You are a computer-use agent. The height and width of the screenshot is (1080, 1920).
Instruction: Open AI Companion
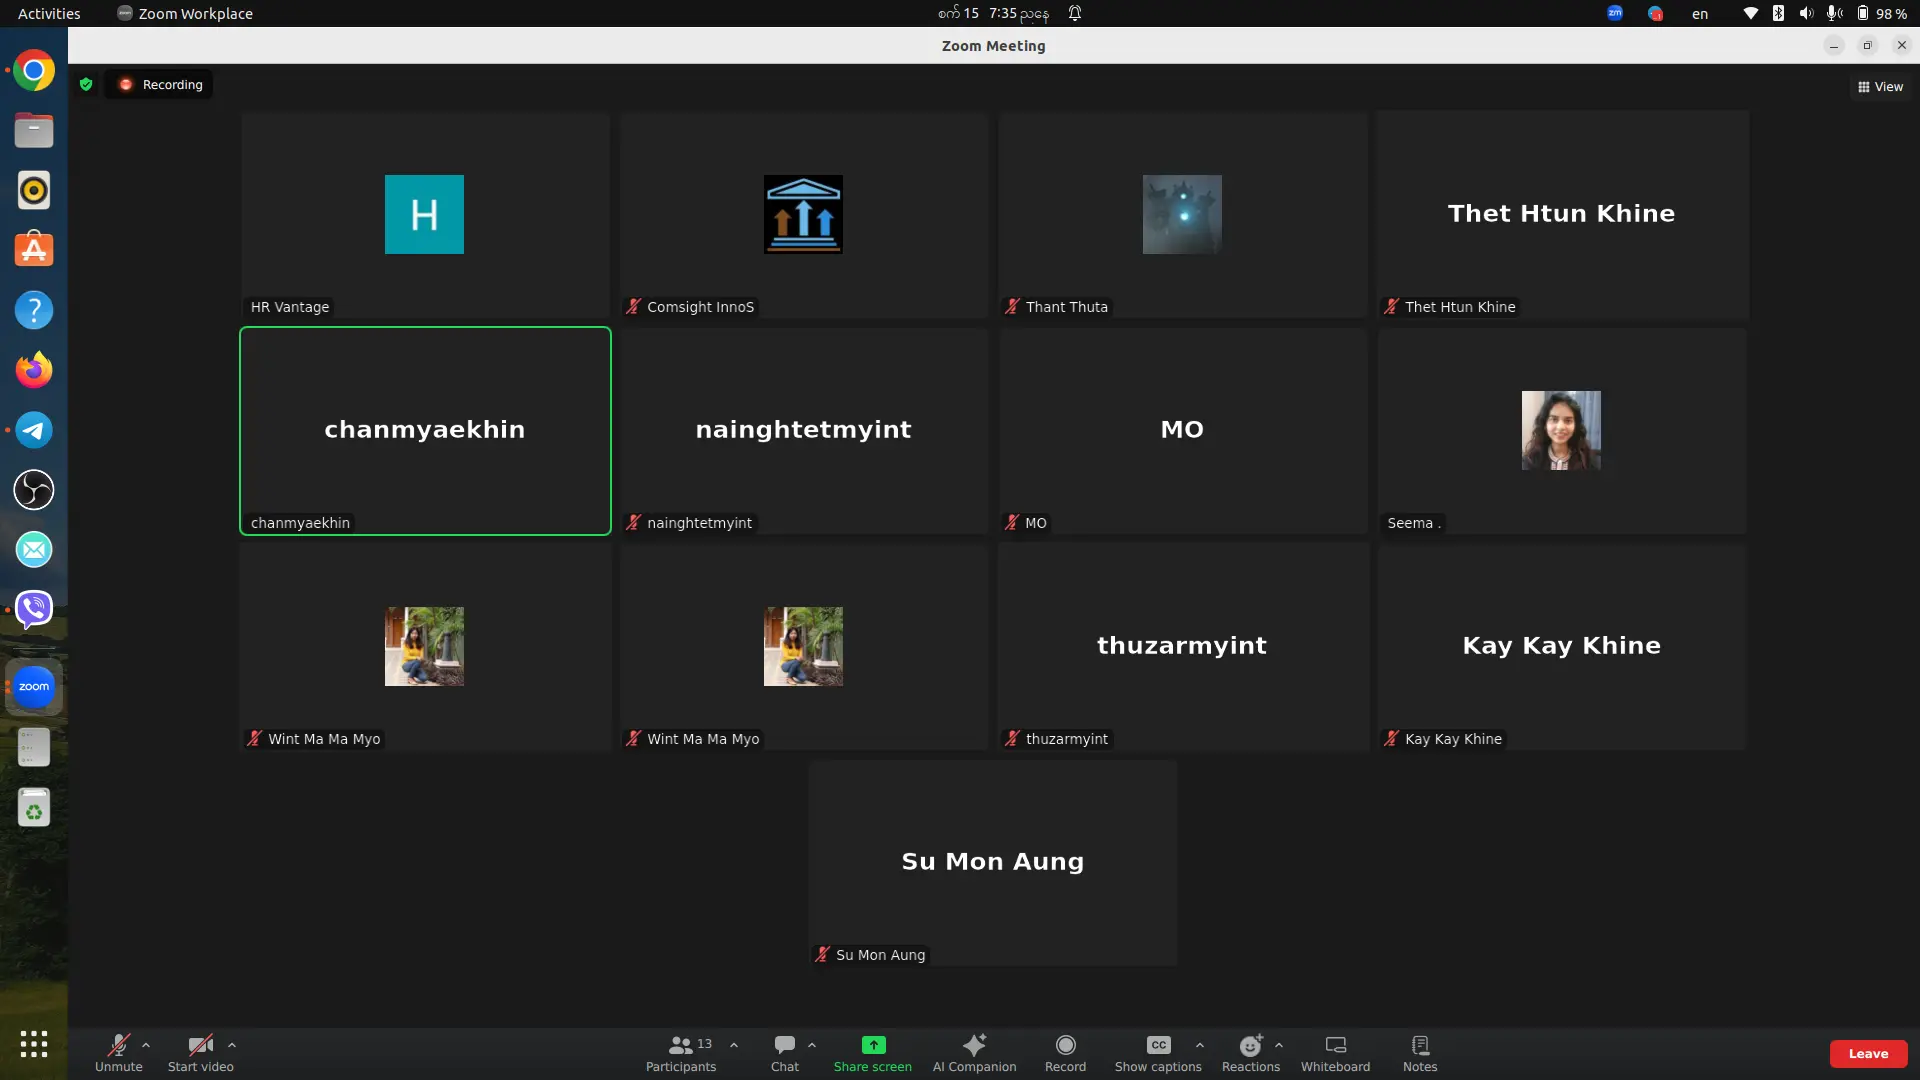point(974,1046)
